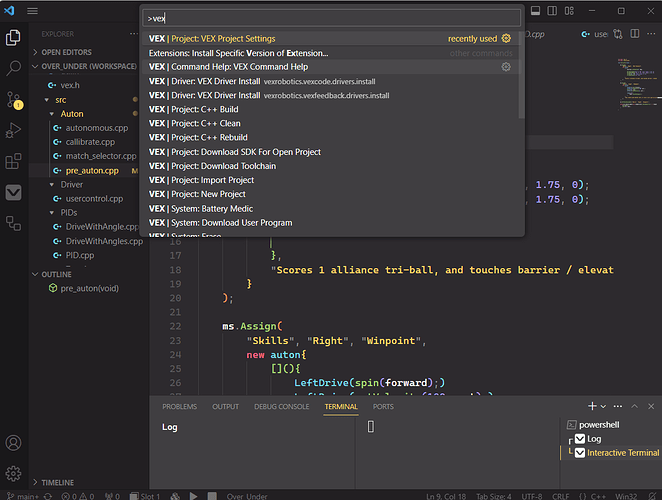Switch to the OUTPUT tab

[225, 407]
